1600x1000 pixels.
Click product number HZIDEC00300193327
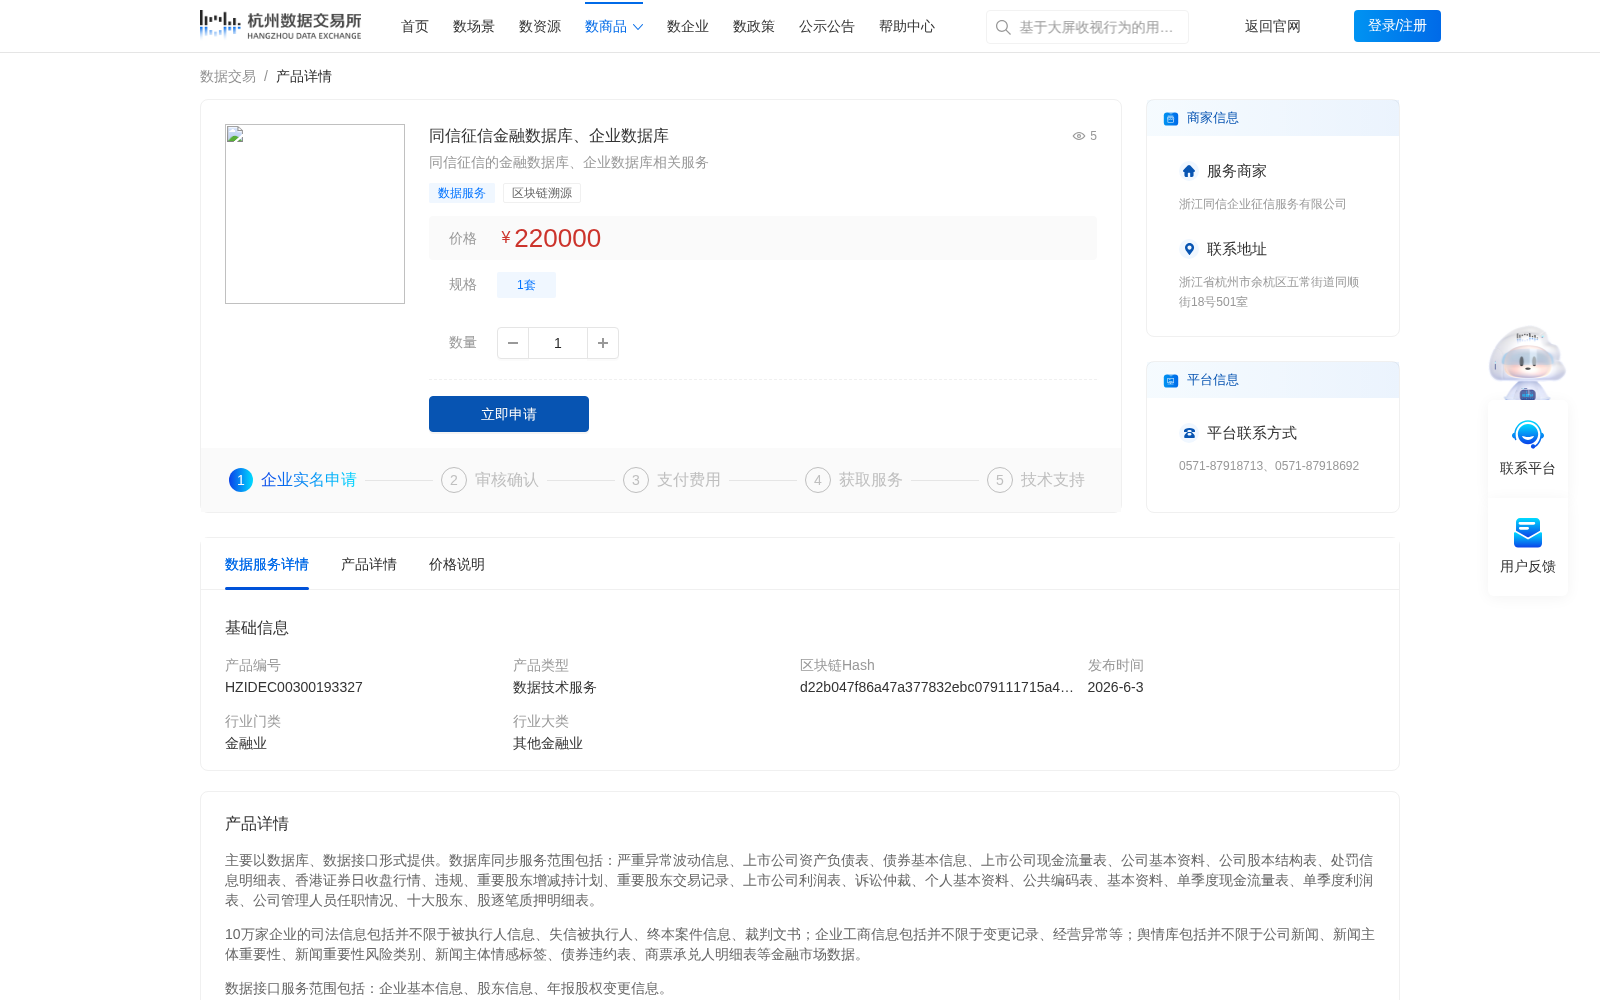pos(294,687)
